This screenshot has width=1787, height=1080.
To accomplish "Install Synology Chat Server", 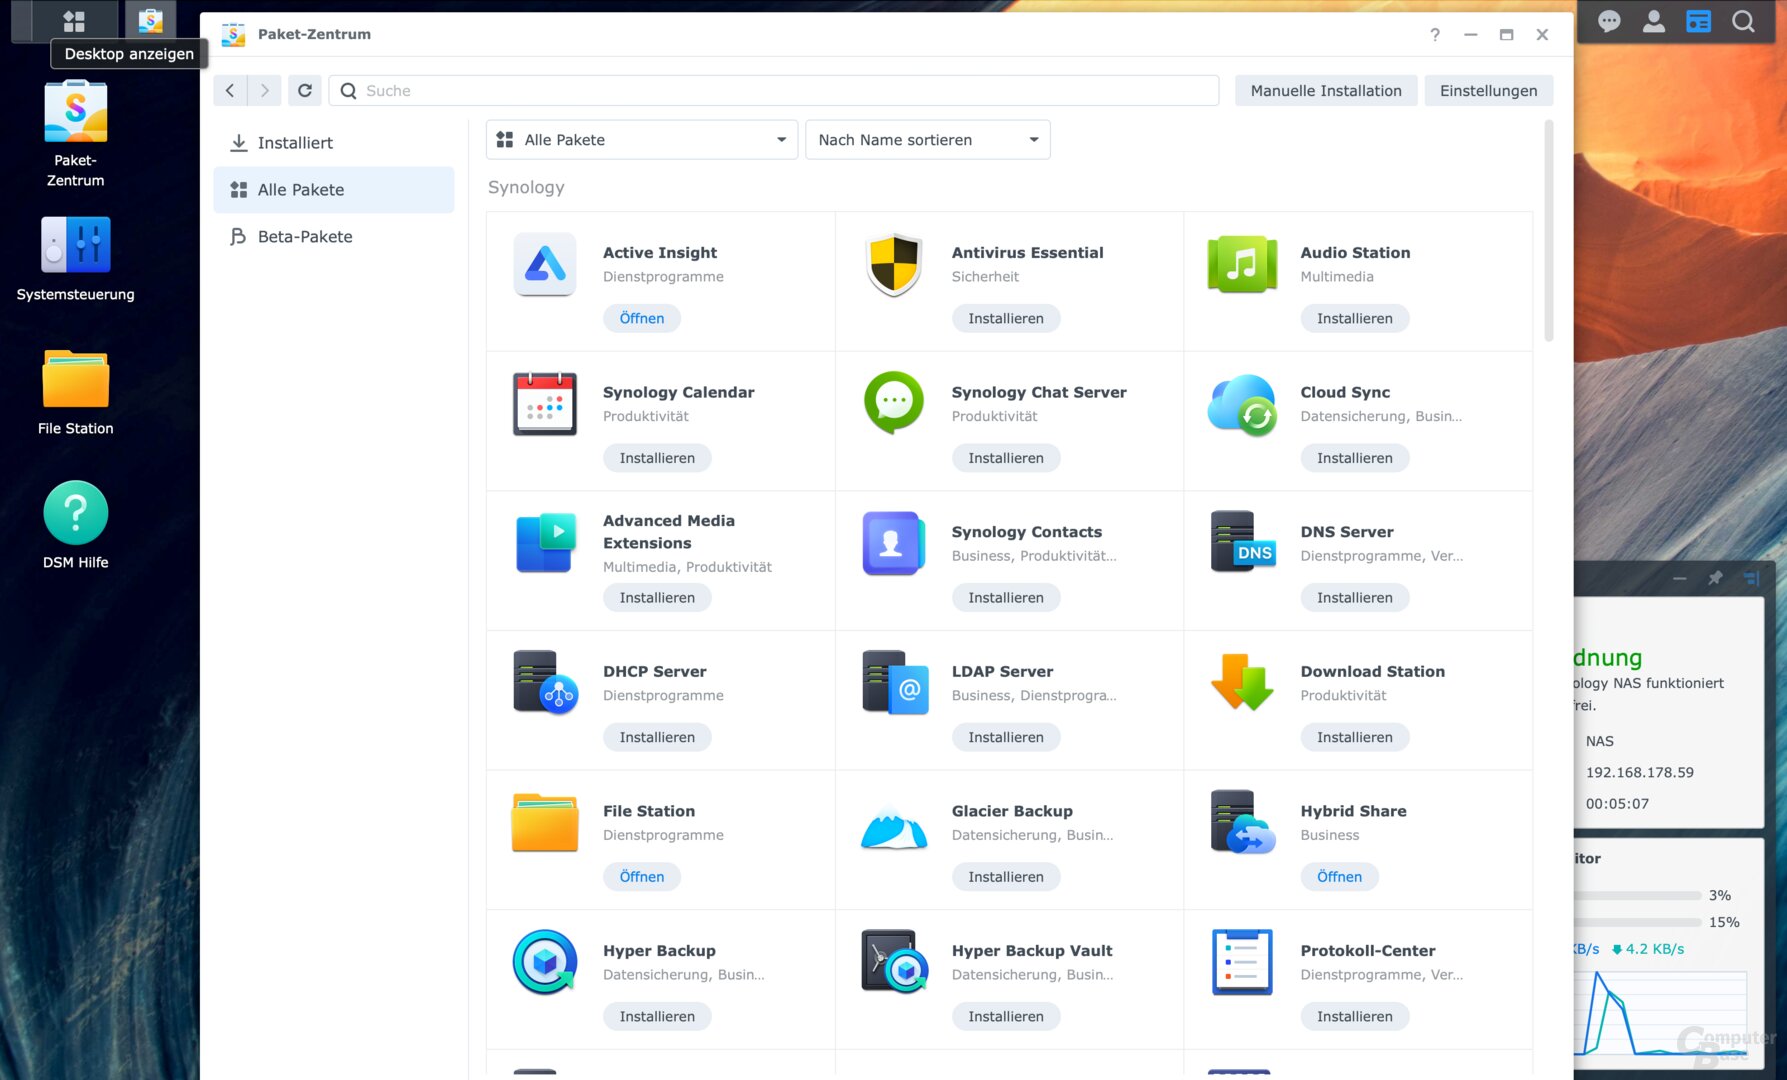I will click(1006, 458).
